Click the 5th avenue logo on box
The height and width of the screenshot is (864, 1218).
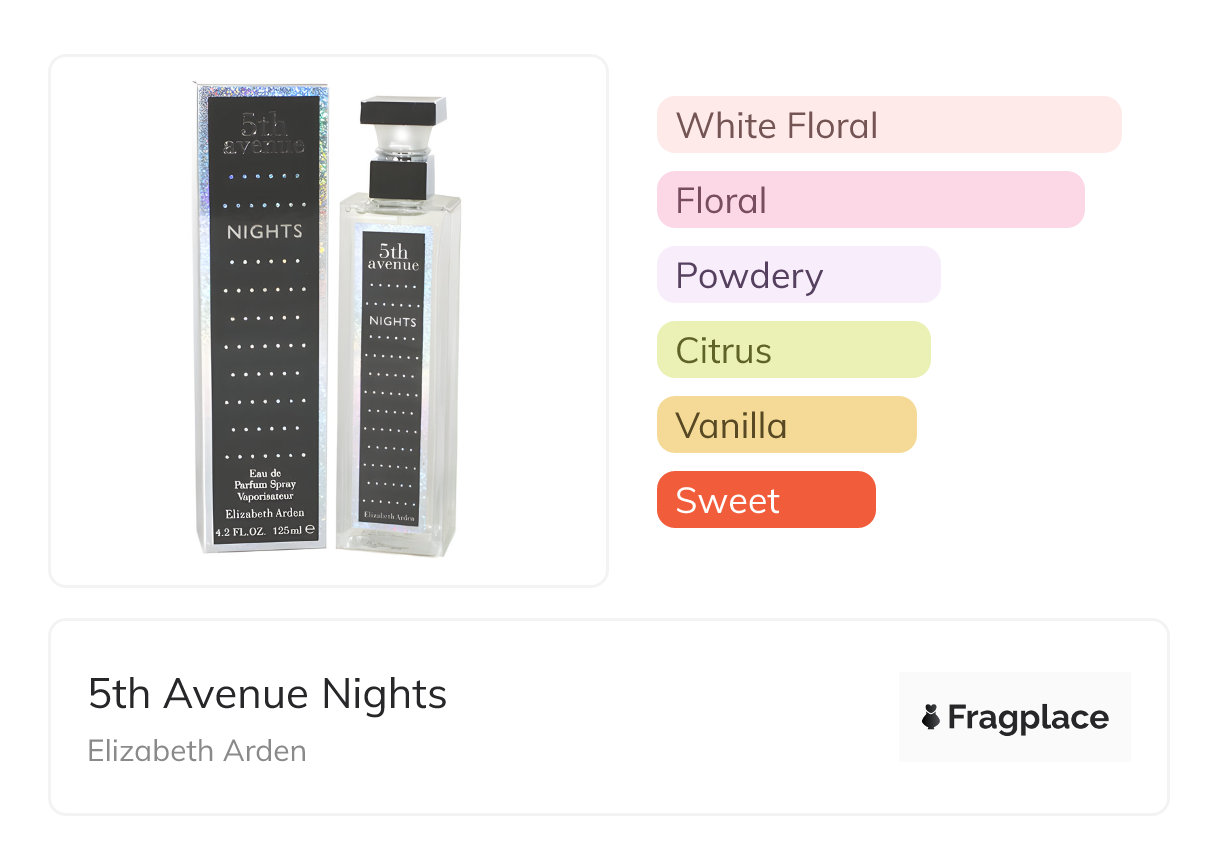(264, 137)
